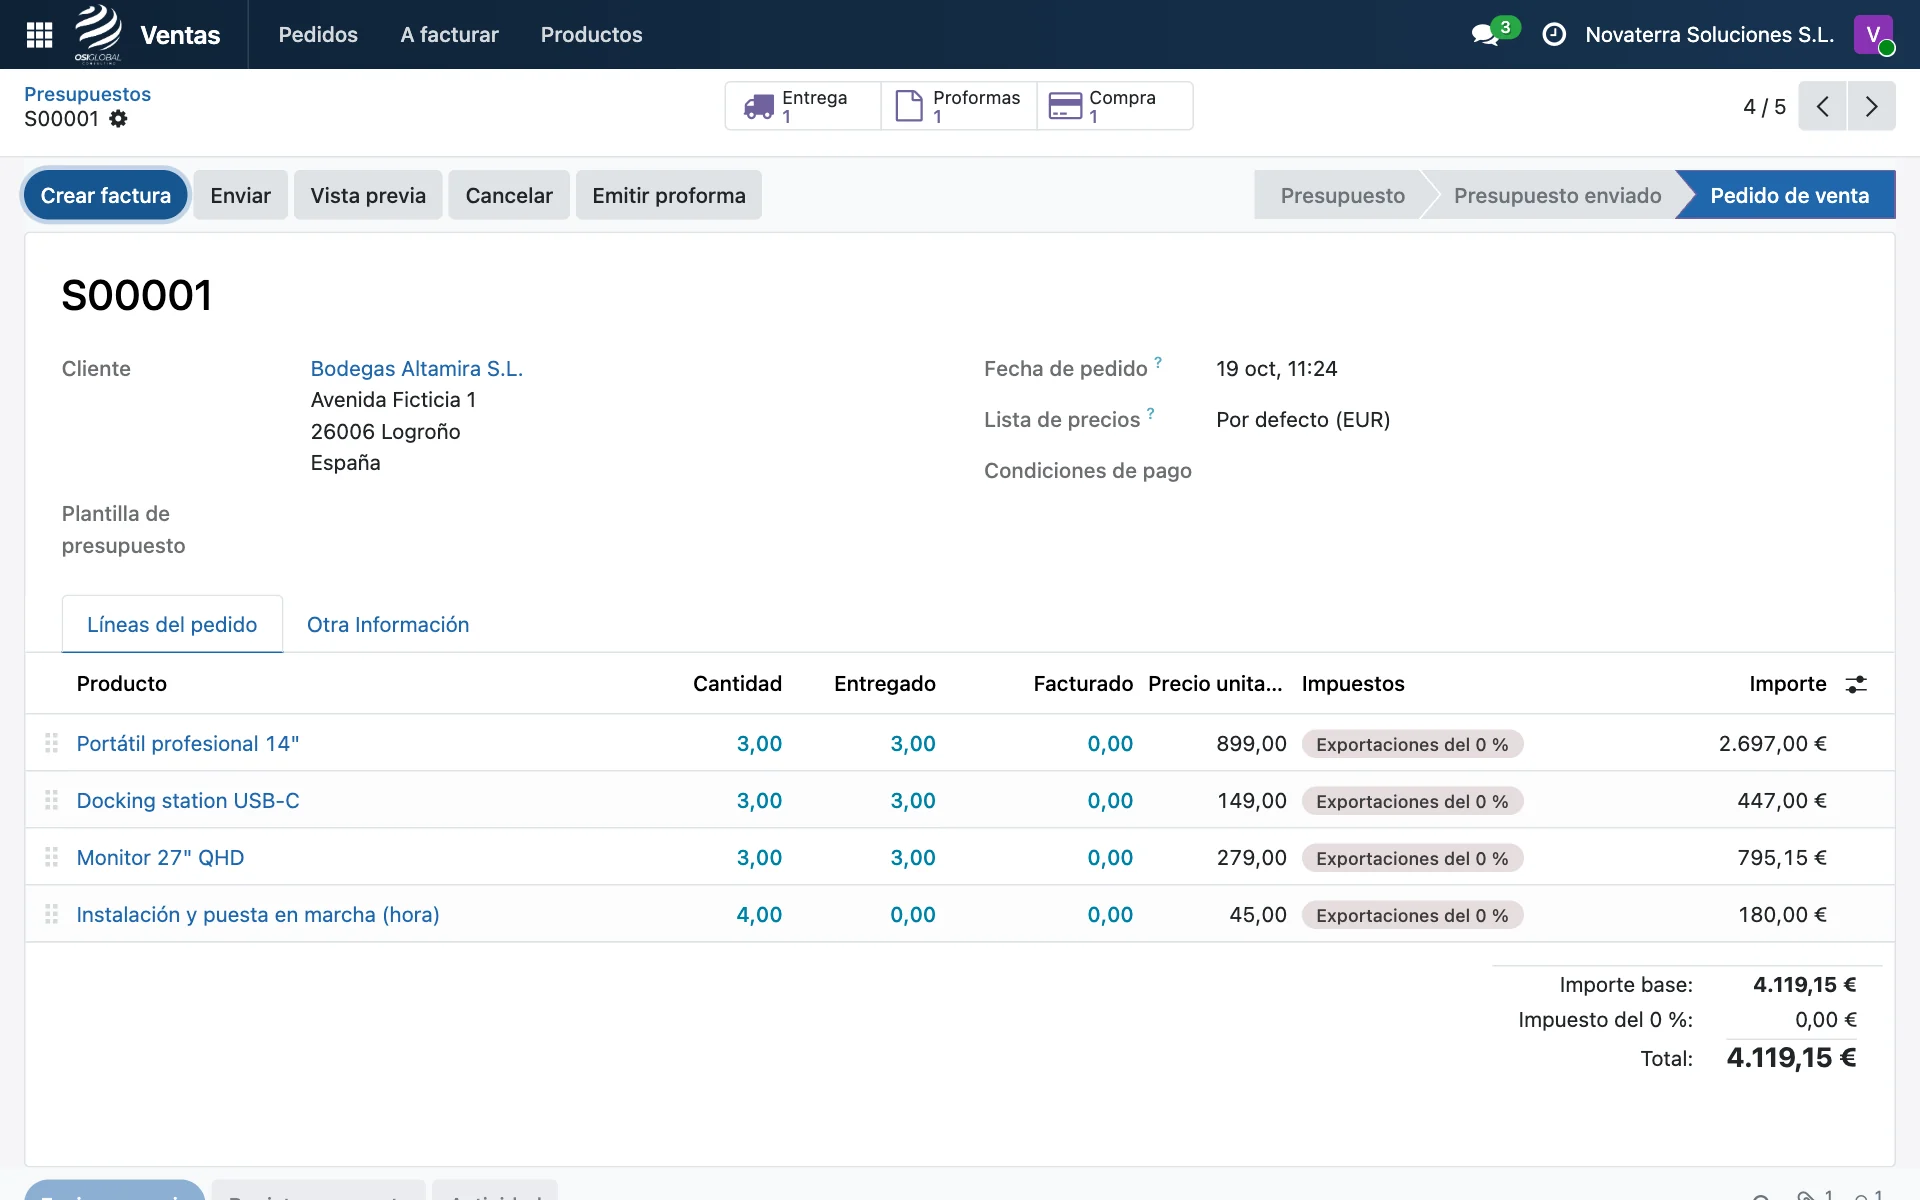Screen dimensions: 1920x1200
Task: Sort by the Facturado column header
Action: click(1083, 683)
